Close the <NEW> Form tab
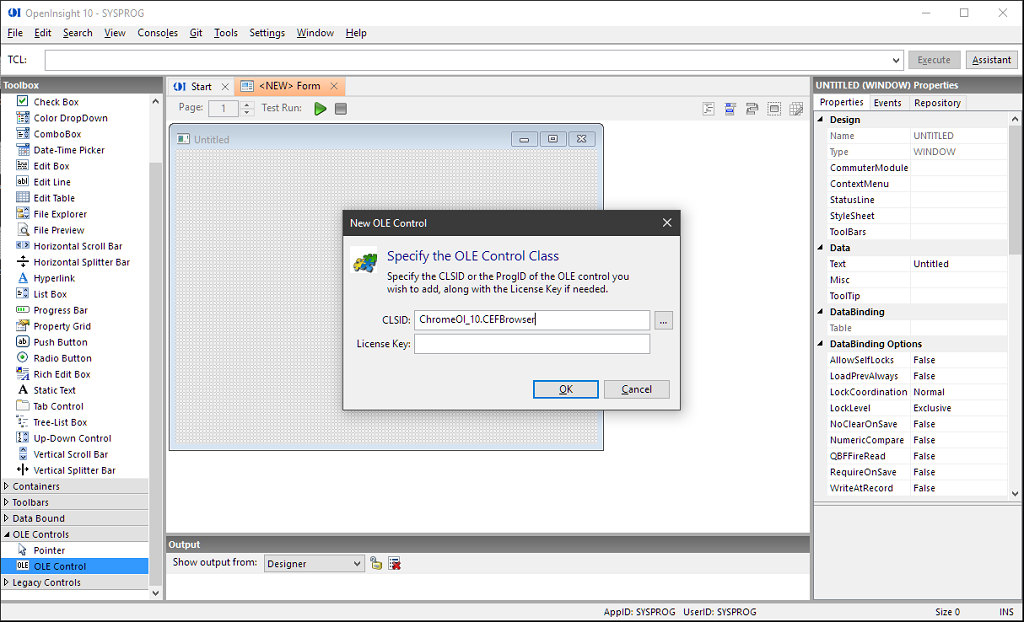The height and width of the screenshot is (622, 1024). tap(334, 86)
